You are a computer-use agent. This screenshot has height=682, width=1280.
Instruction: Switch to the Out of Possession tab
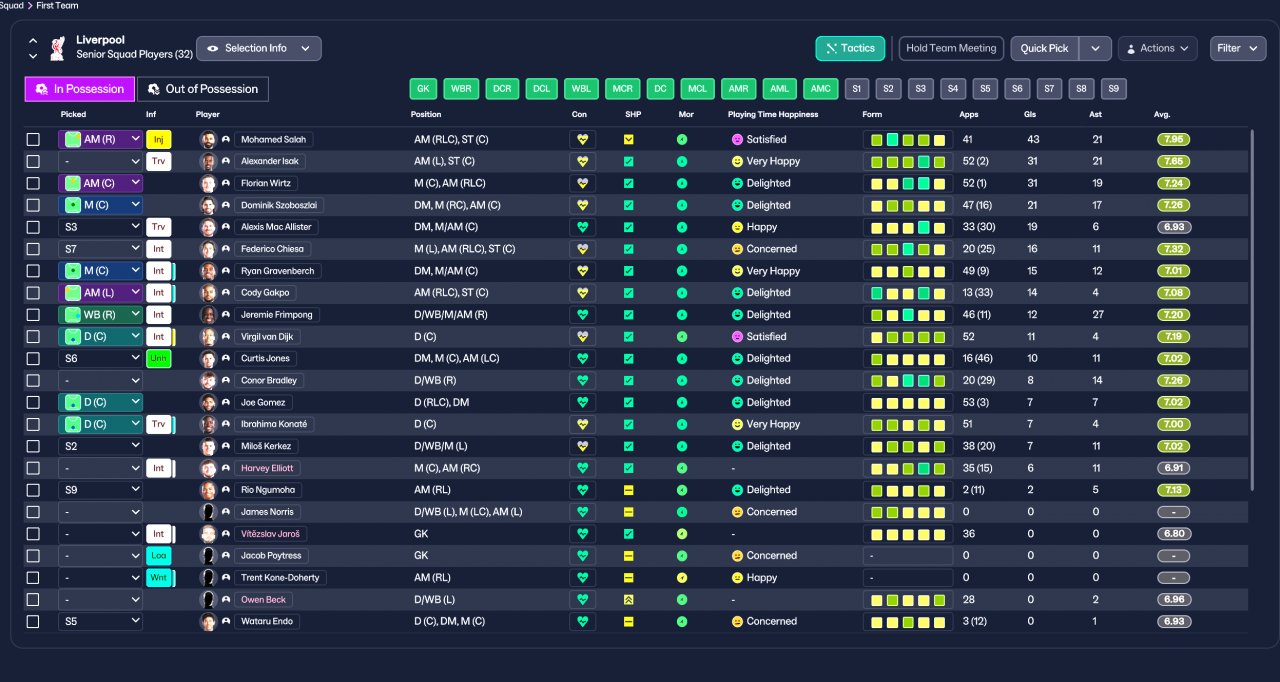click(x=203, y=89)
